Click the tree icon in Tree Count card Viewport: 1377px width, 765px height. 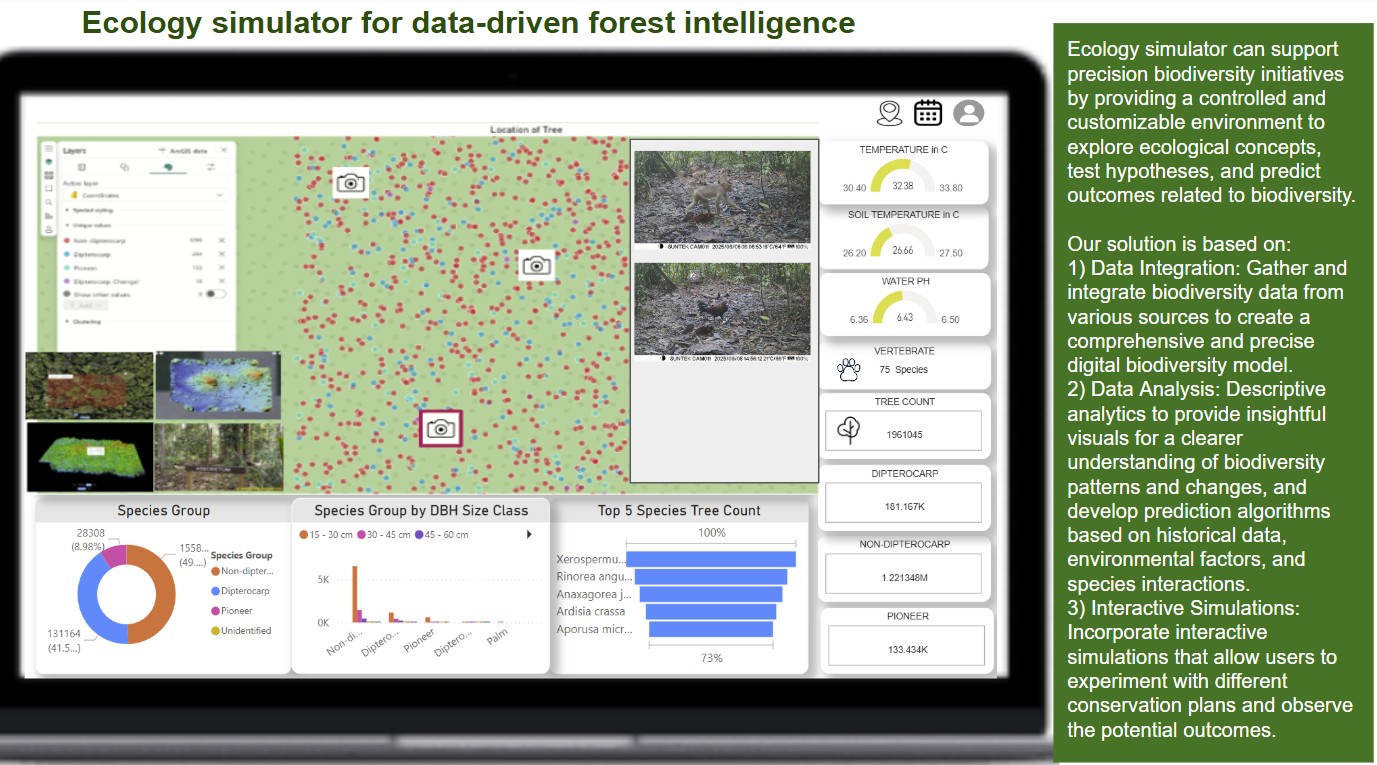point(848,431)
